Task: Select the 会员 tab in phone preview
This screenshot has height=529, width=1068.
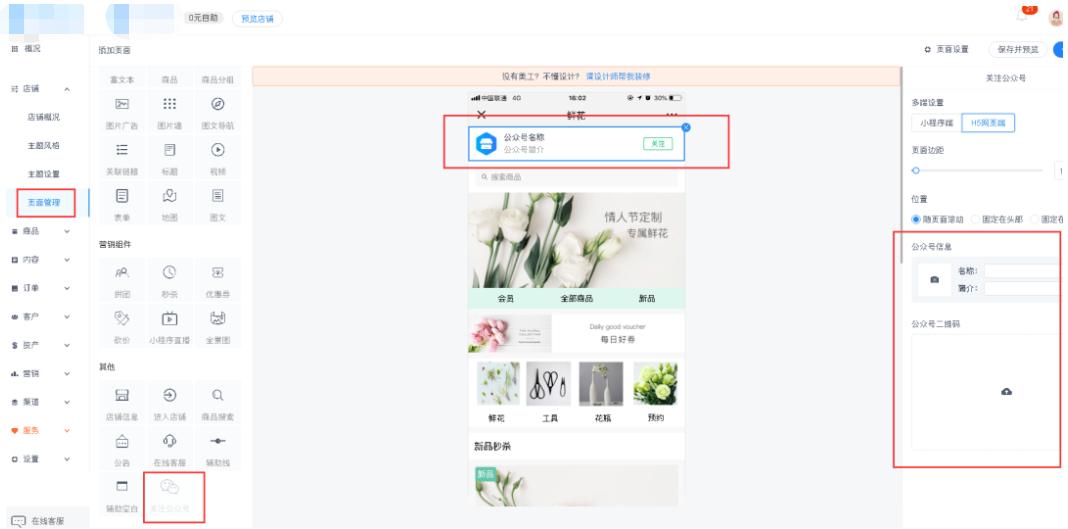Action: [x=505, y=299]
